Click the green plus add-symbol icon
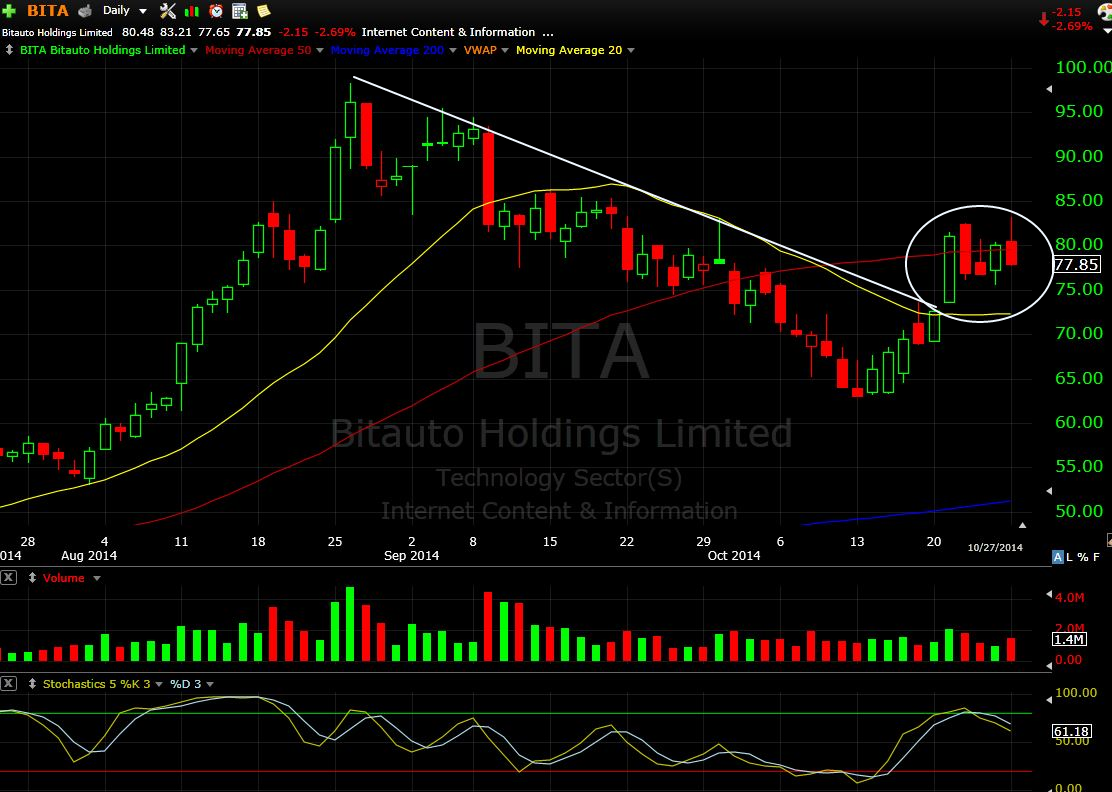Viewport: 1112px width, 792px height. (x=9, y=11)
